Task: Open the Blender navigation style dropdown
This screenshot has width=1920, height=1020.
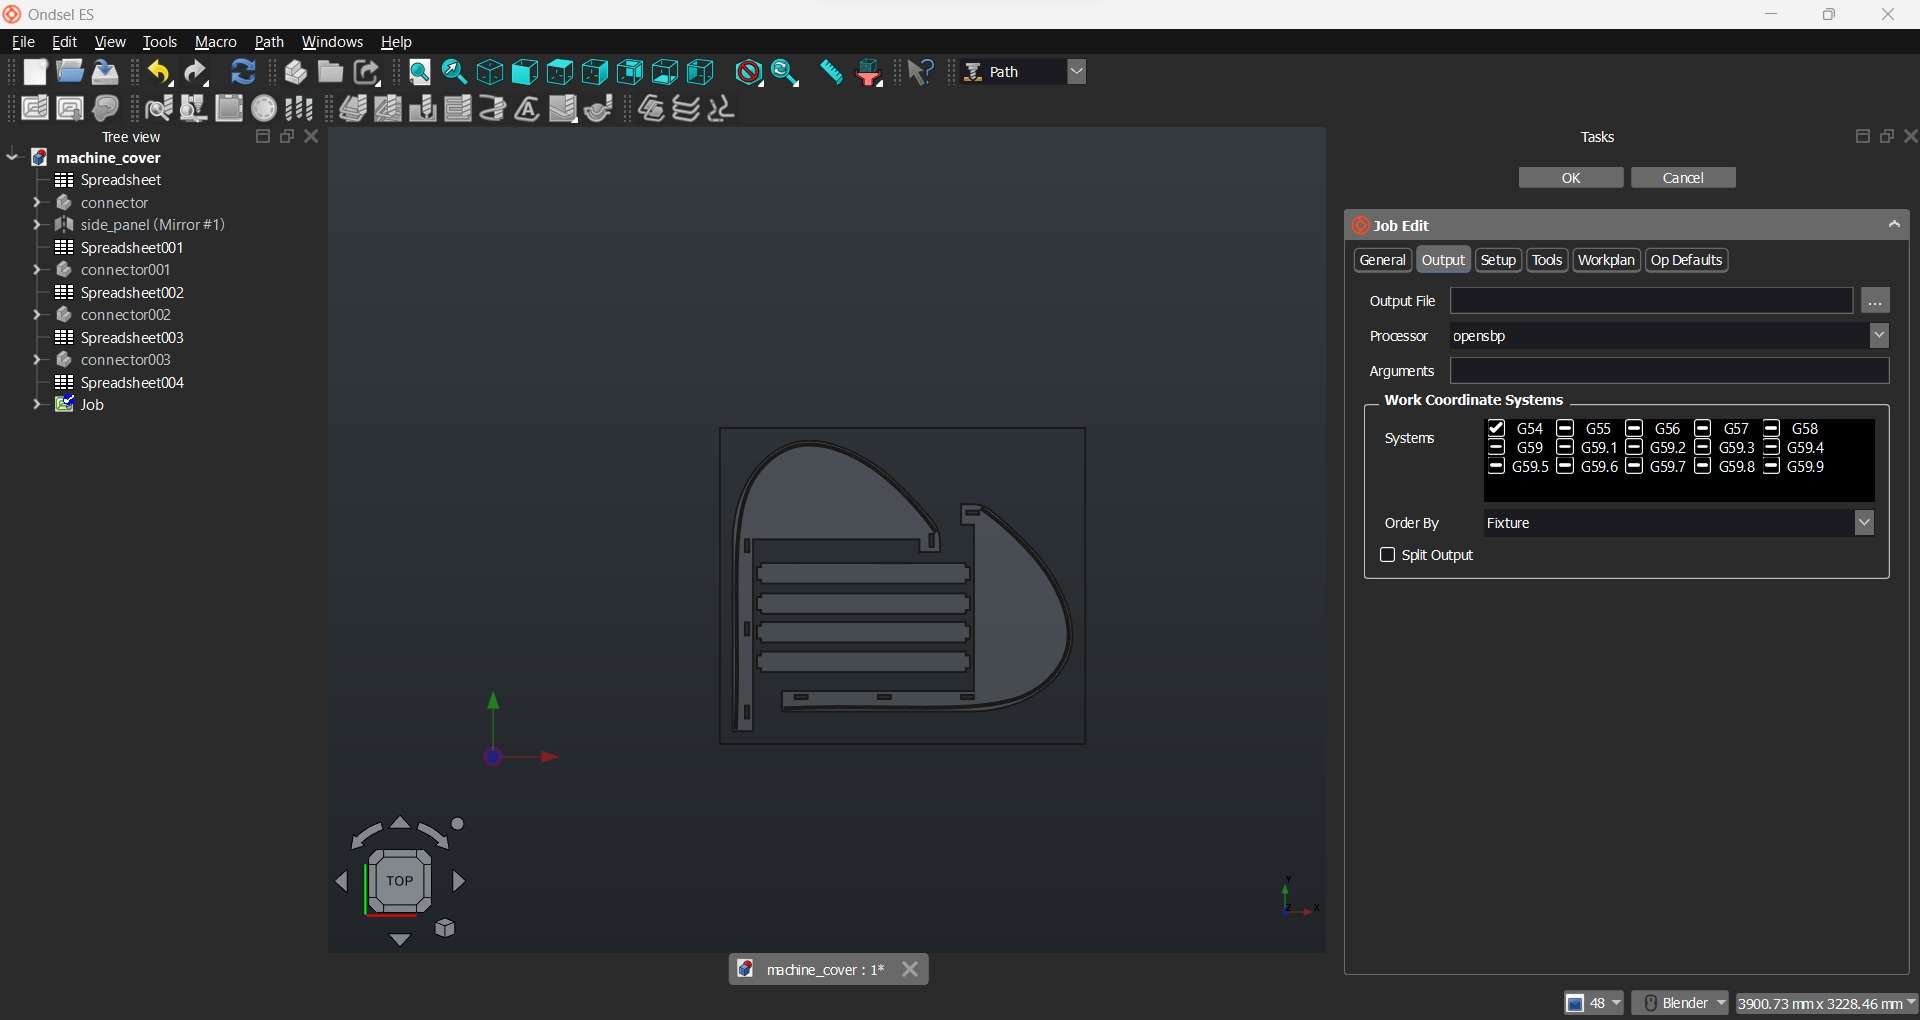Action: coord(1680,1003)
